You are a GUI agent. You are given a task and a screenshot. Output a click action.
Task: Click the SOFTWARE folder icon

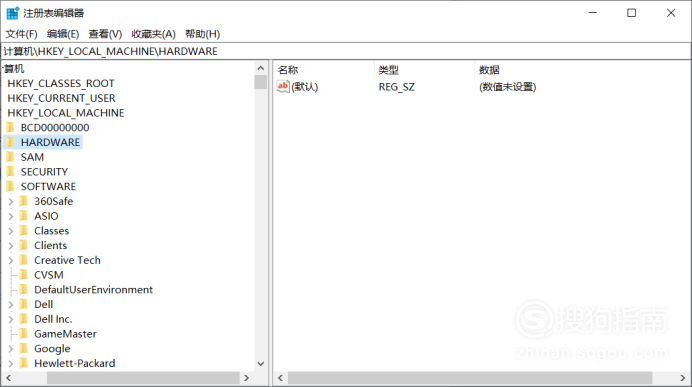(x=11, y=186)
